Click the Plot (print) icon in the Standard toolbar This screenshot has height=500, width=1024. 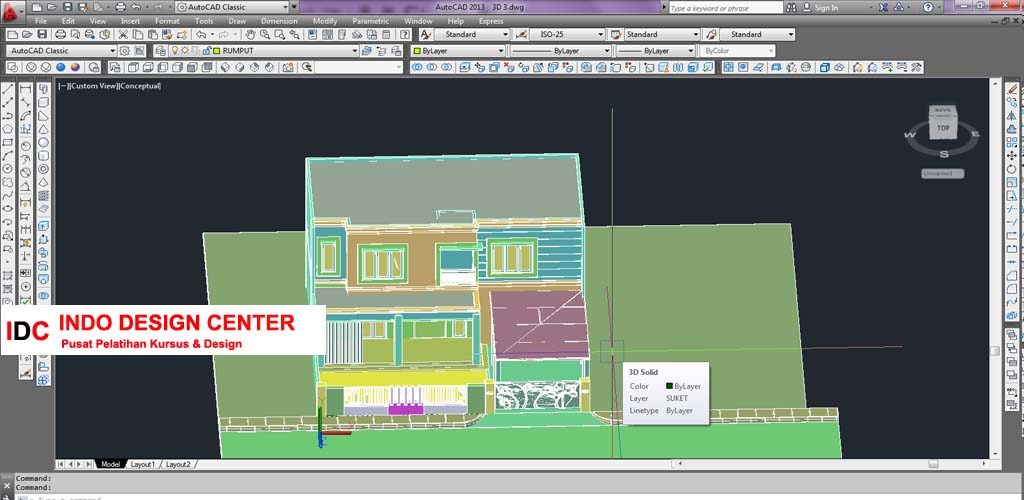(61, 35)
